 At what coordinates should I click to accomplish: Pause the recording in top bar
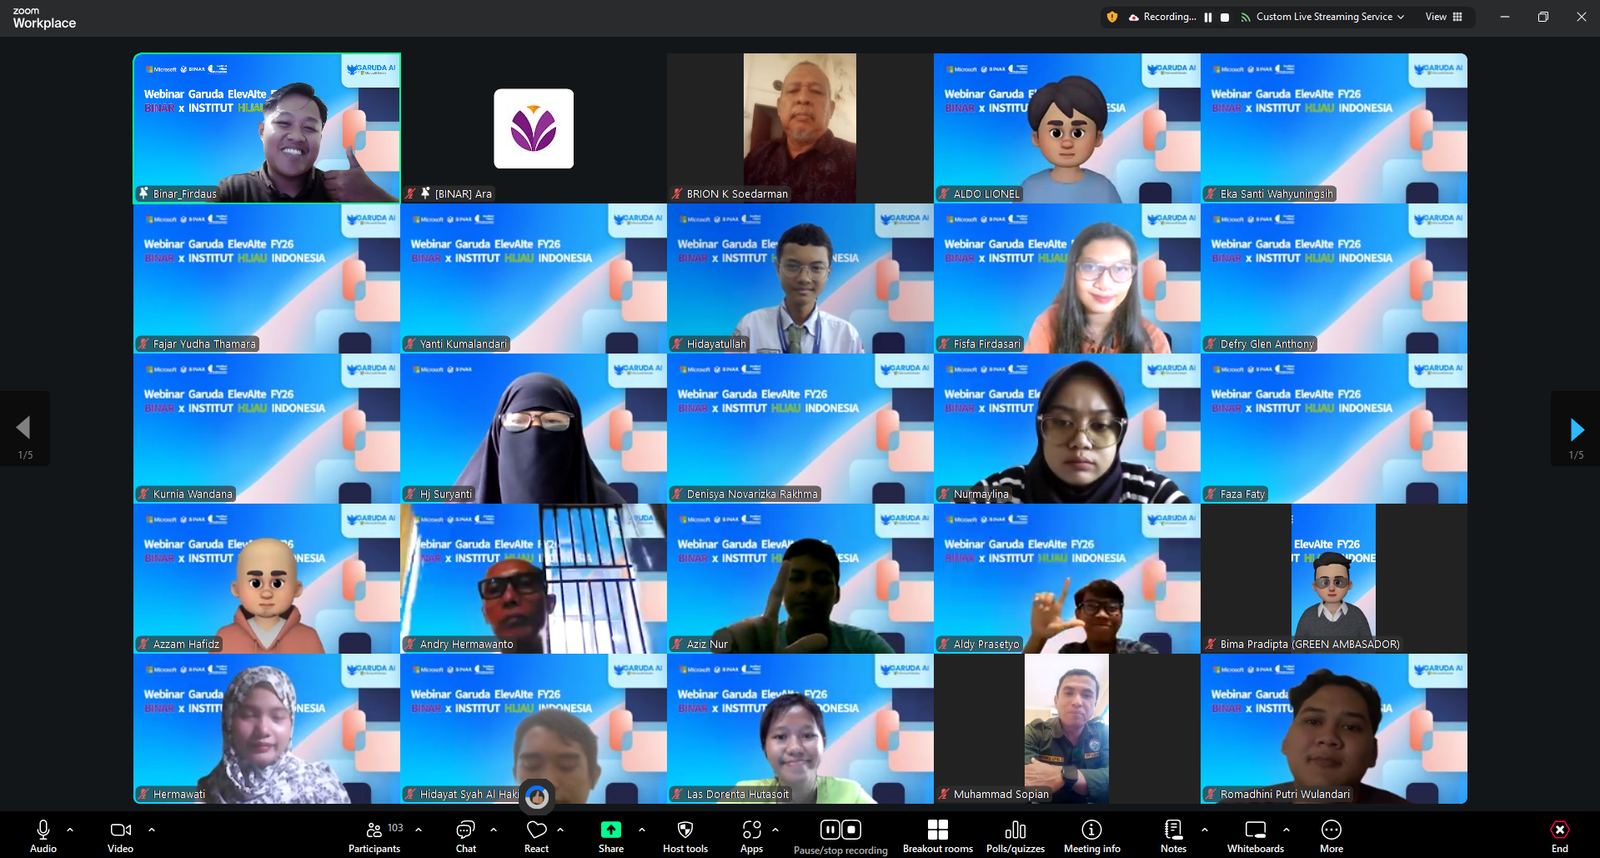[1208, 17]
